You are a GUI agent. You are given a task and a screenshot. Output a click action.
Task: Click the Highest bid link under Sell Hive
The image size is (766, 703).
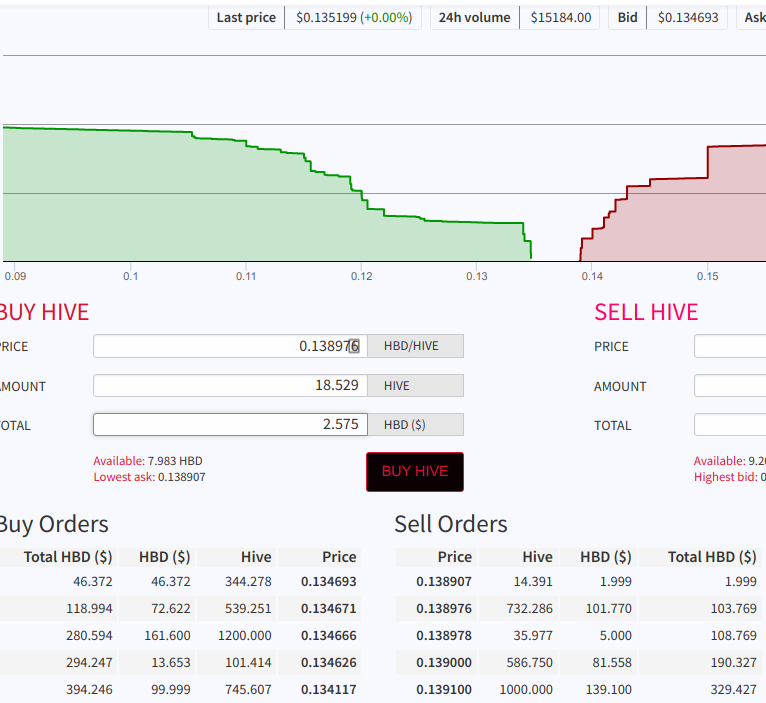click(730, 477)
